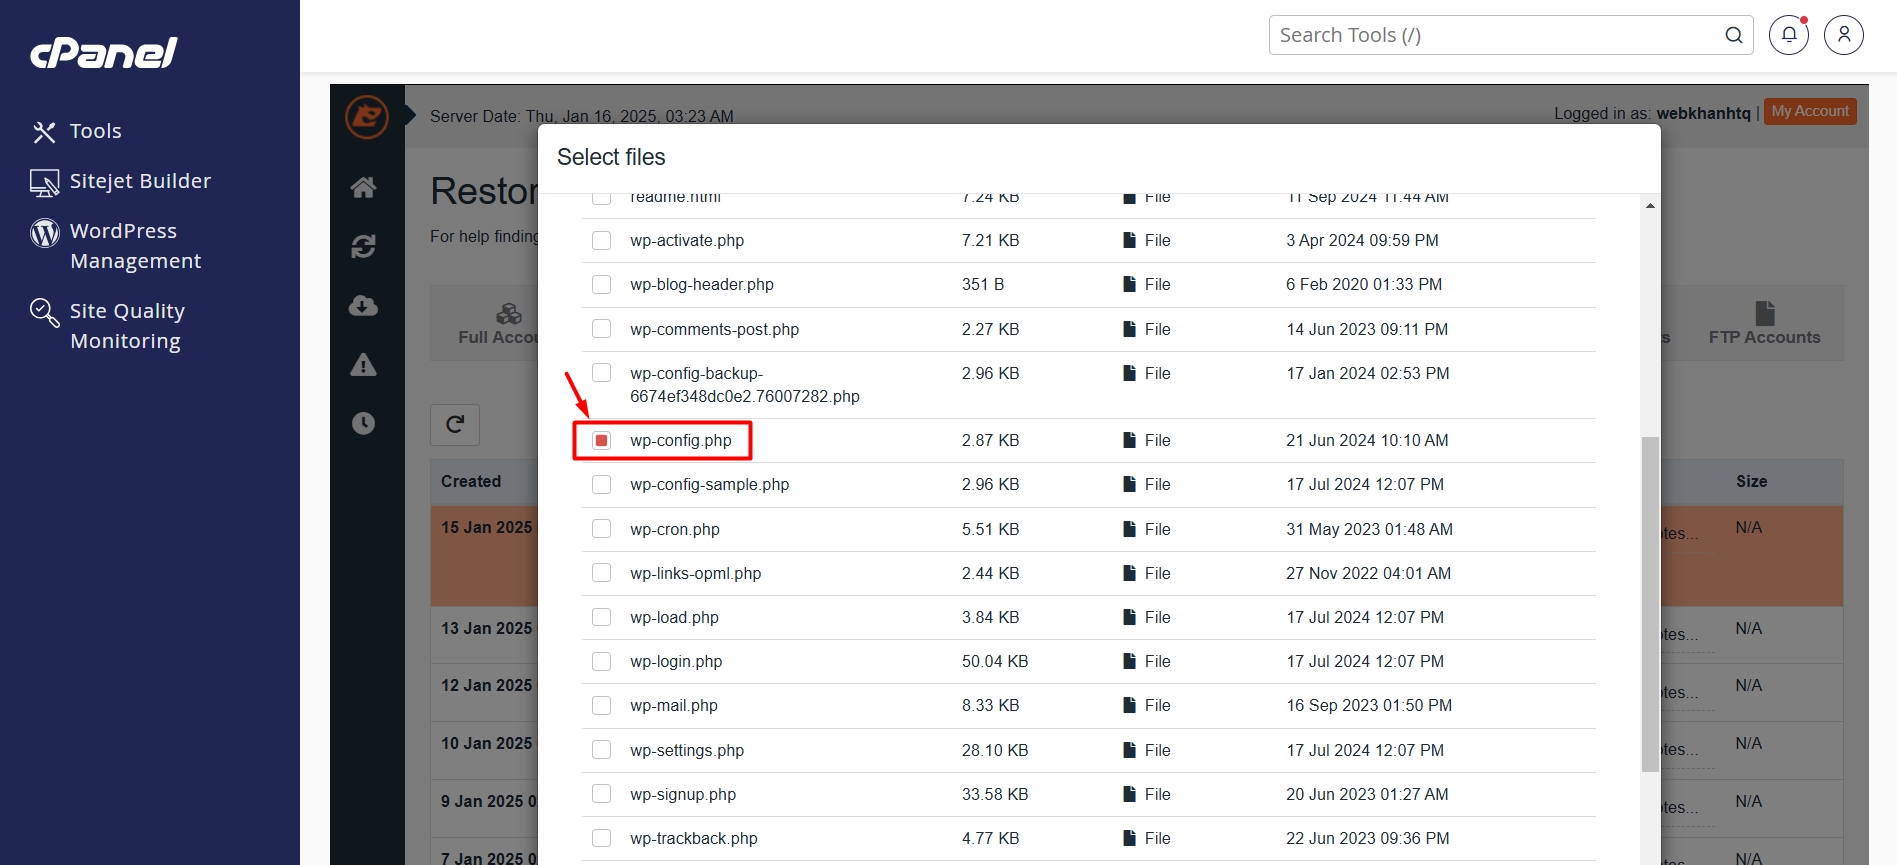The width and height of the screenshot is (1897, 865).
Task: Open the JetBackup home icon
Action: click(364, 187)
